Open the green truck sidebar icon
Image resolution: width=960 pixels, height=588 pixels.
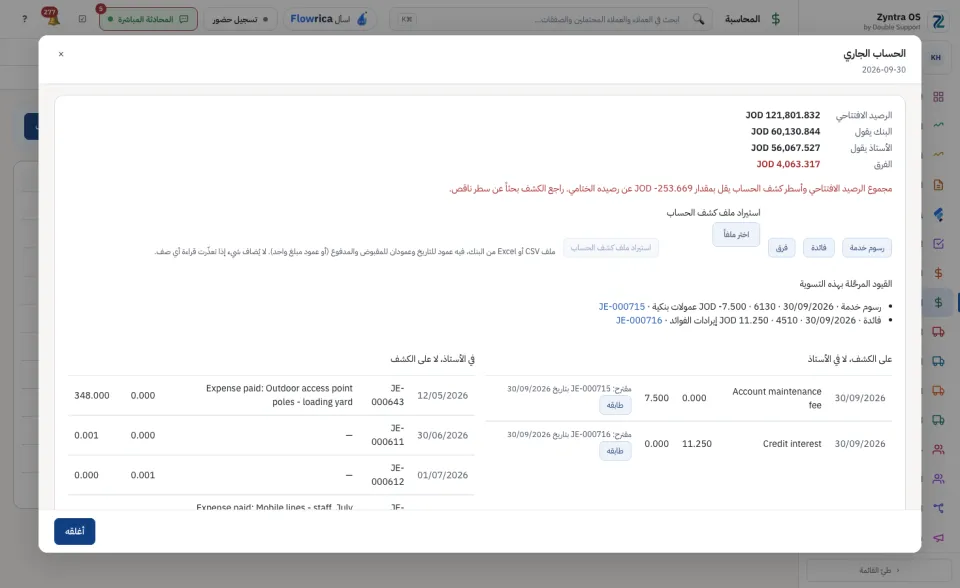tap(938, 420)
